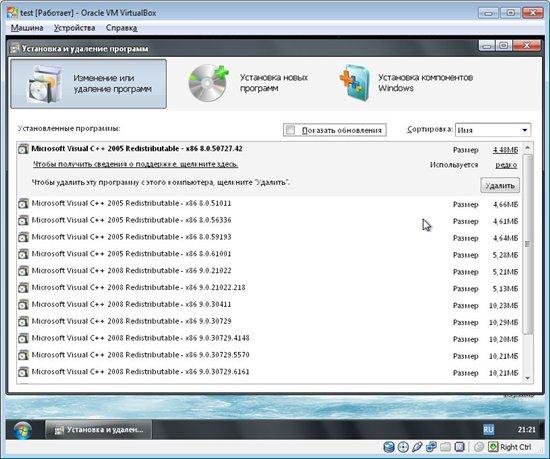Click the 'Установленные программы:' label
This screenshot has width=550, height=459.
(69, 128)
